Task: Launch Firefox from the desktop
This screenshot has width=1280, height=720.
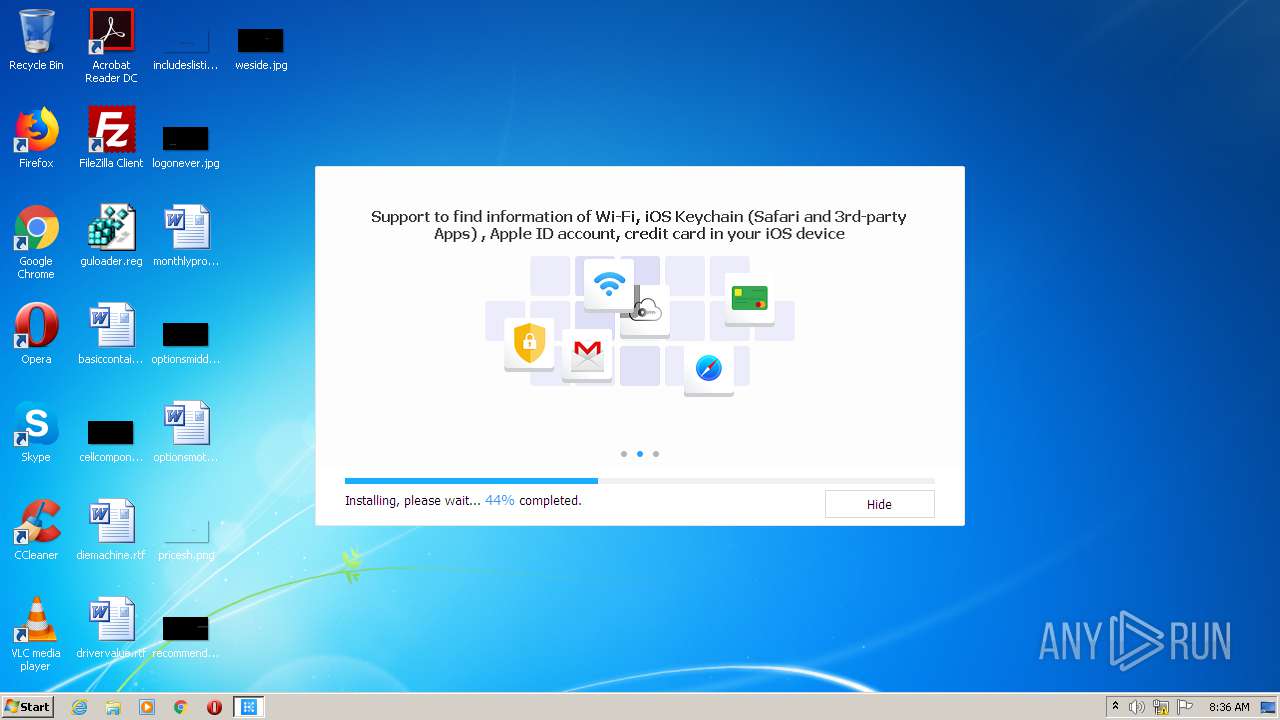Action: (36, 138)
